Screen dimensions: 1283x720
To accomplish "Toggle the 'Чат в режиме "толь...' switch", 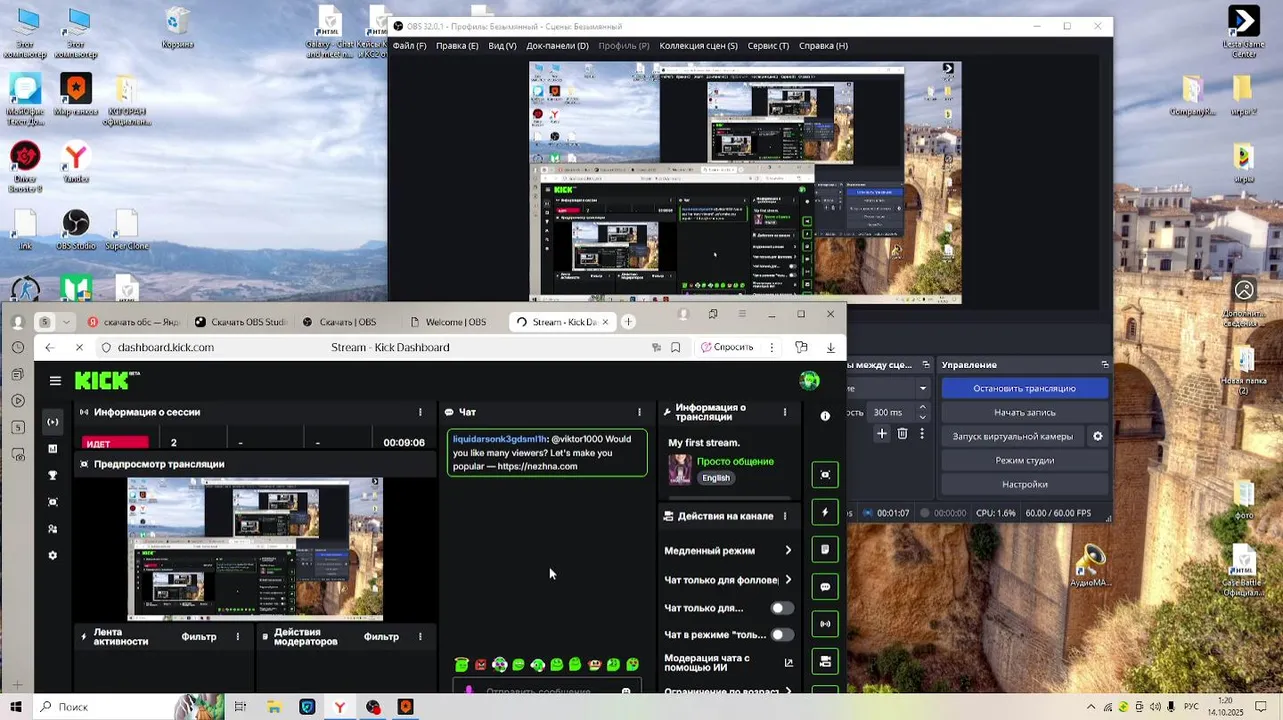I will tap(782, 635).
